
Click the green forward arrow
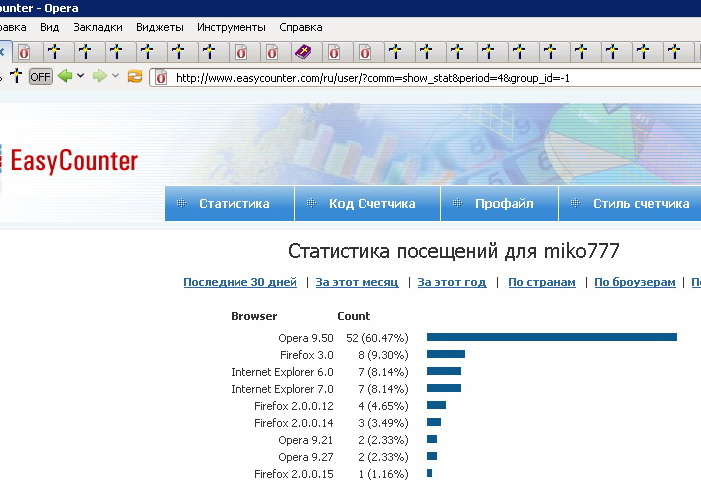point(99,77)
